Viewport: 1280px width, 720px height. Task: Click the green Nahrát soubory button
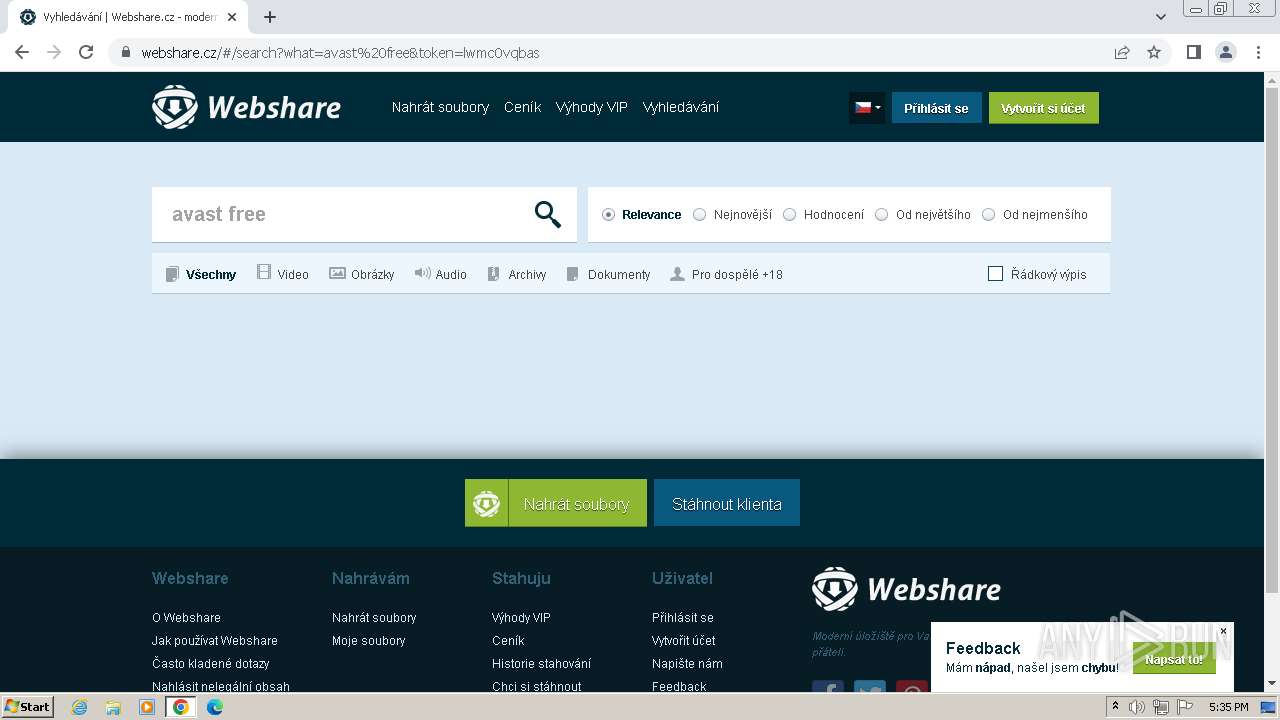(556, 503)
